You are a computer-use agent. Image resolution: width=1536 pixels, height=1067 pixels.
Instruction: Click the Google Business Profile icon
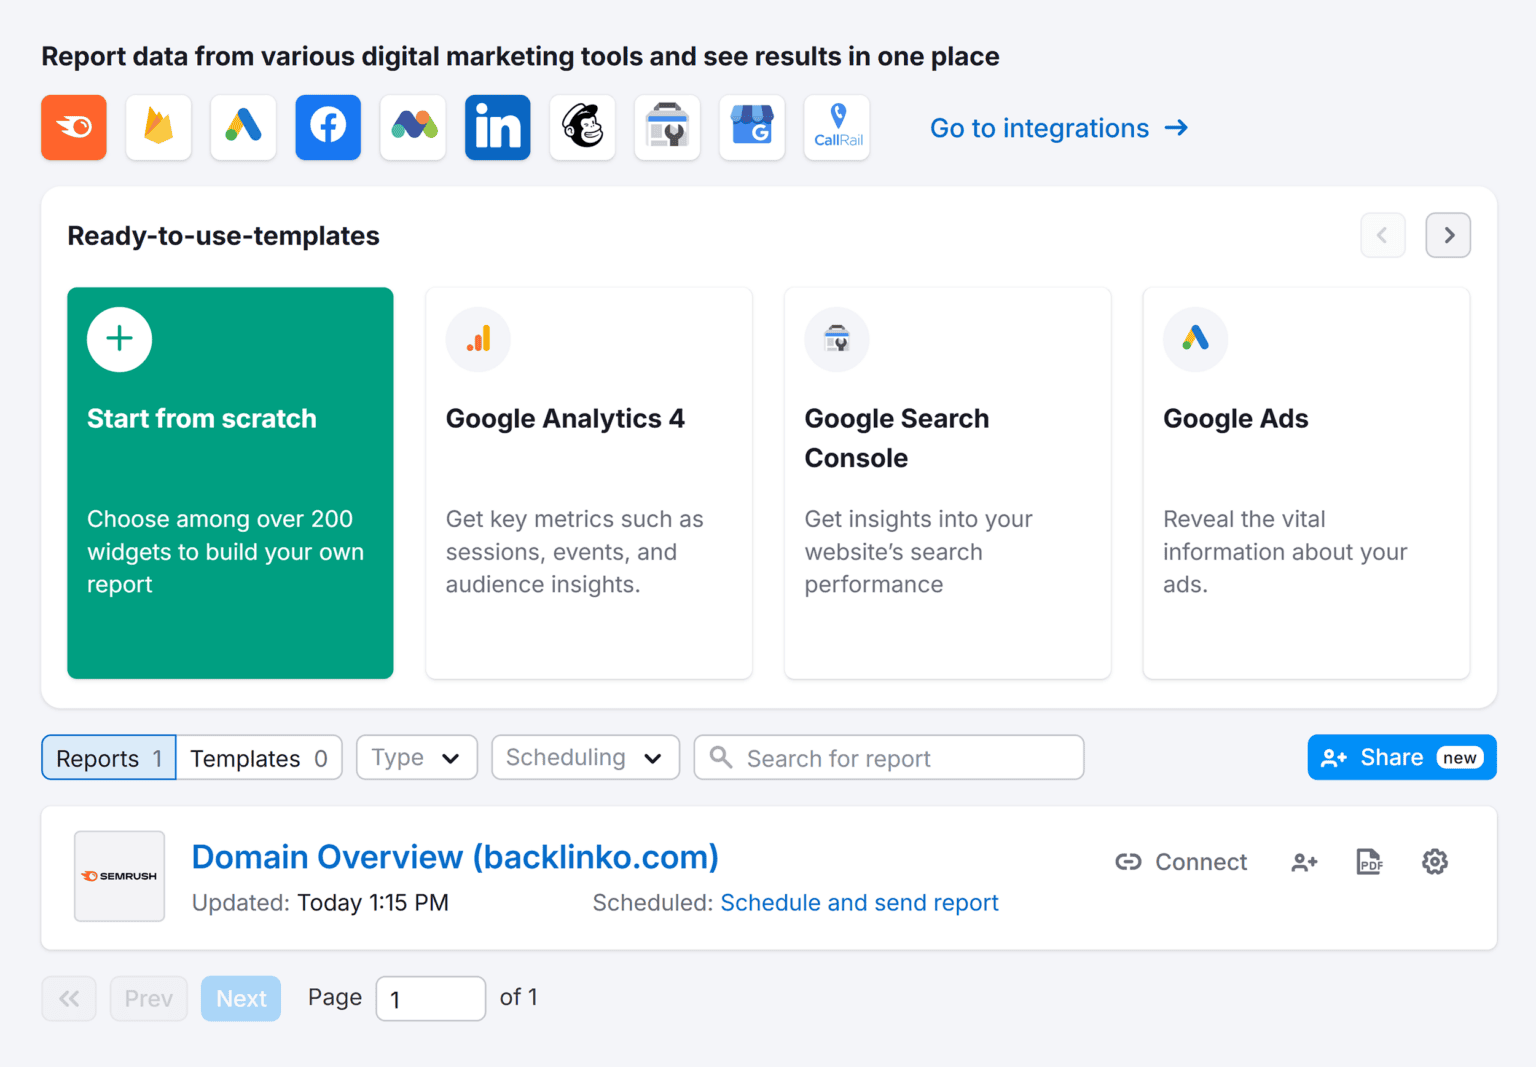click(x=752, y=128)
